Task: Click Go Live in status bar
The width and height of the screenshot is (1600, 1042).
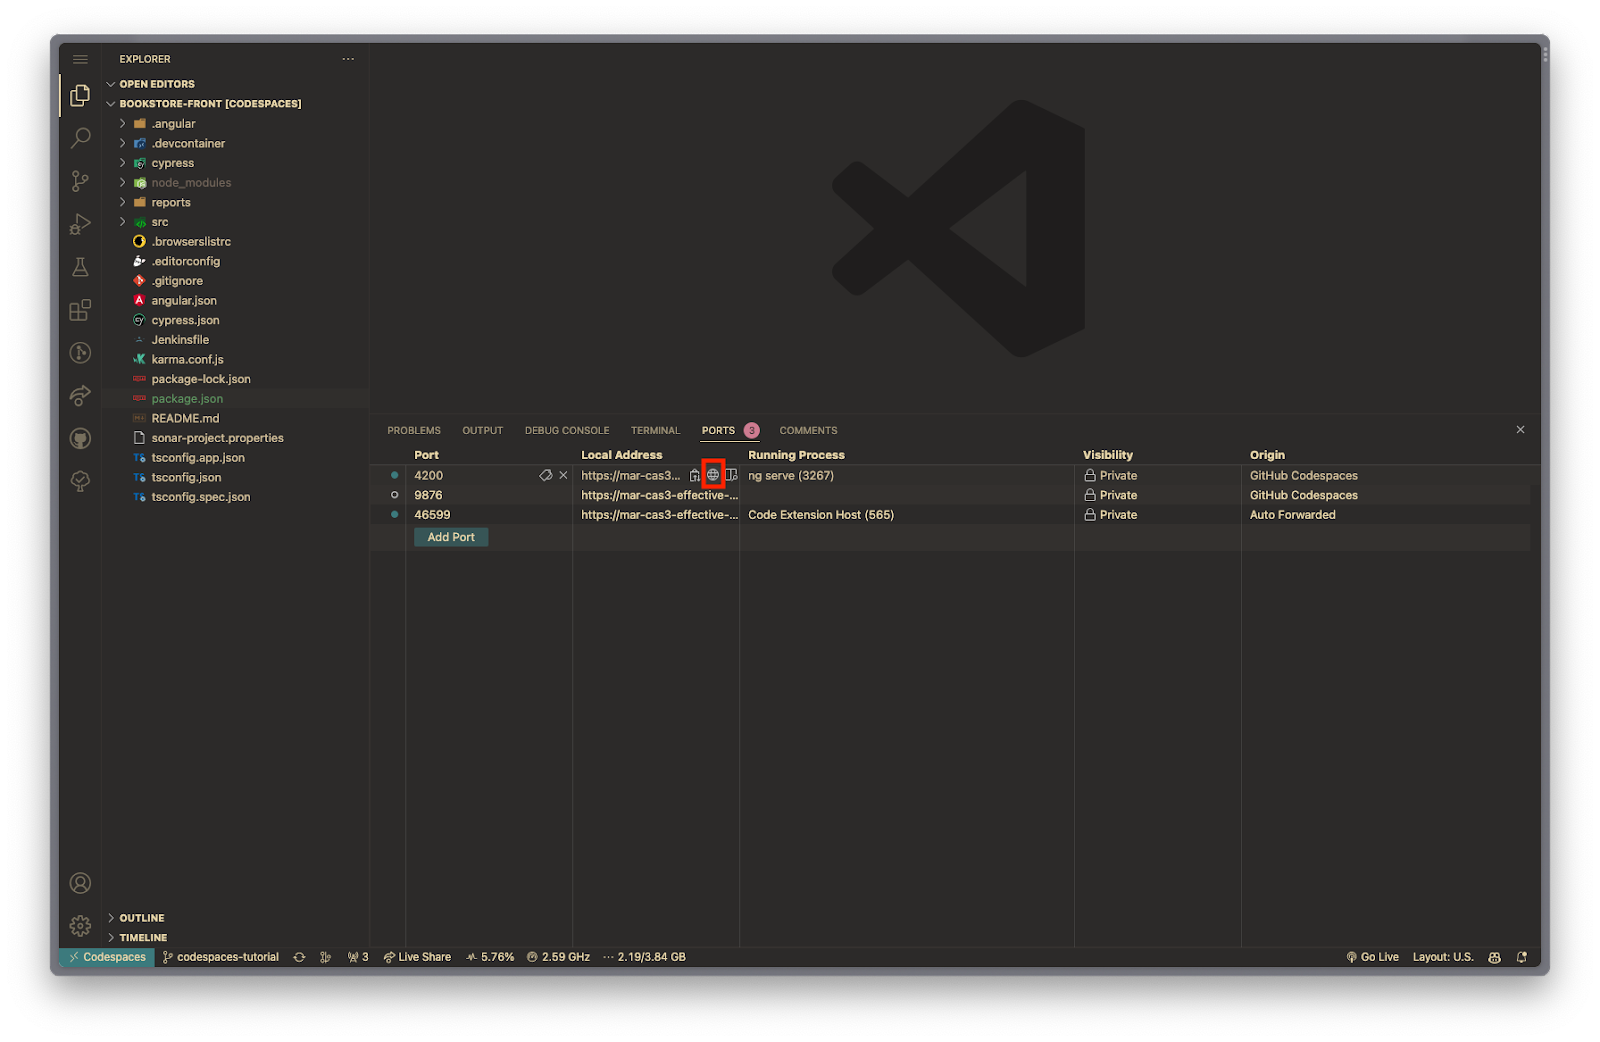Action: coord(1373,957)
